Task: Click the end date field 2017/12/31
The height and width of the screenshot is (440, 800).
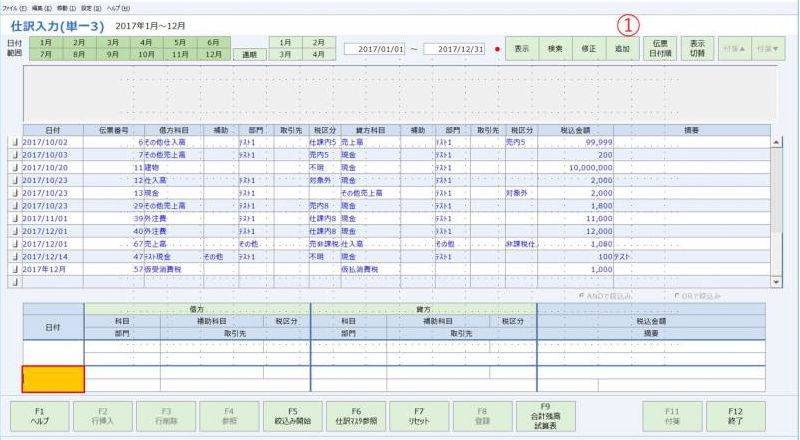Action: coord(454,49)
